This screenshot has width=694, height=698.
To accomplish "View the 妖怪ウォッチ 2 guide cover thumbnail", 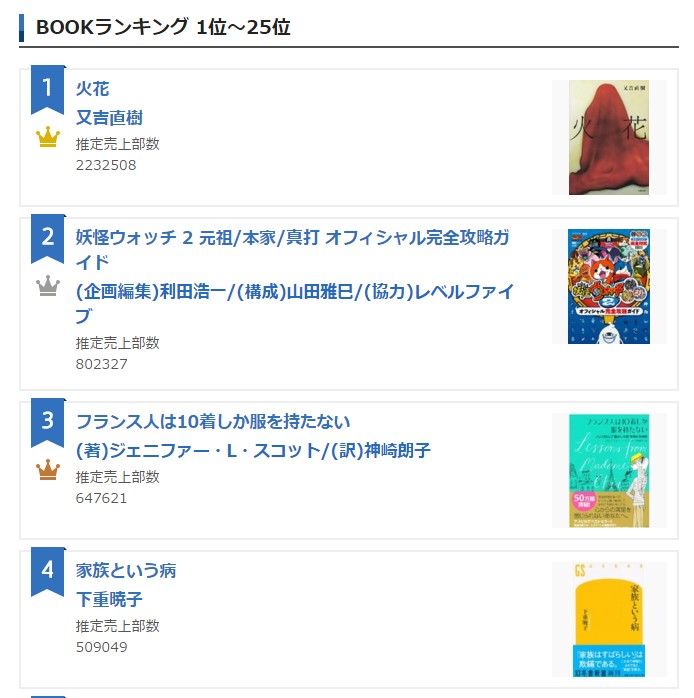I will [608, 287].
